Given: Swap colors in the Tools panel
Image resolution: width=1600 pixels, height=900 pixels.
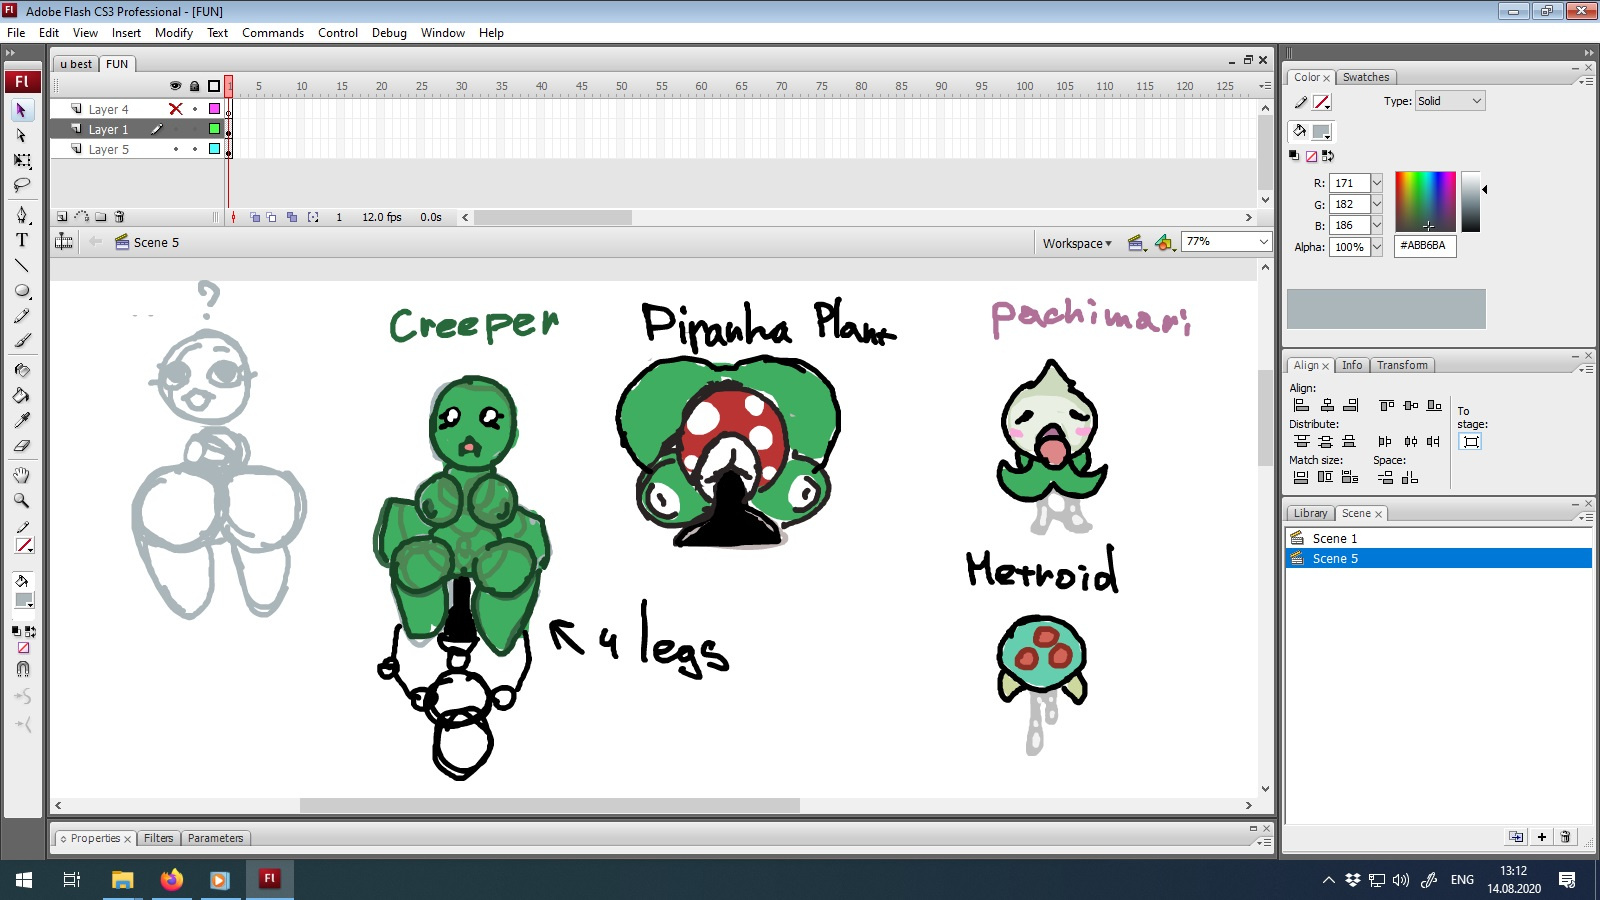Looking at the screenshot, I should click(x=31, y=631).
